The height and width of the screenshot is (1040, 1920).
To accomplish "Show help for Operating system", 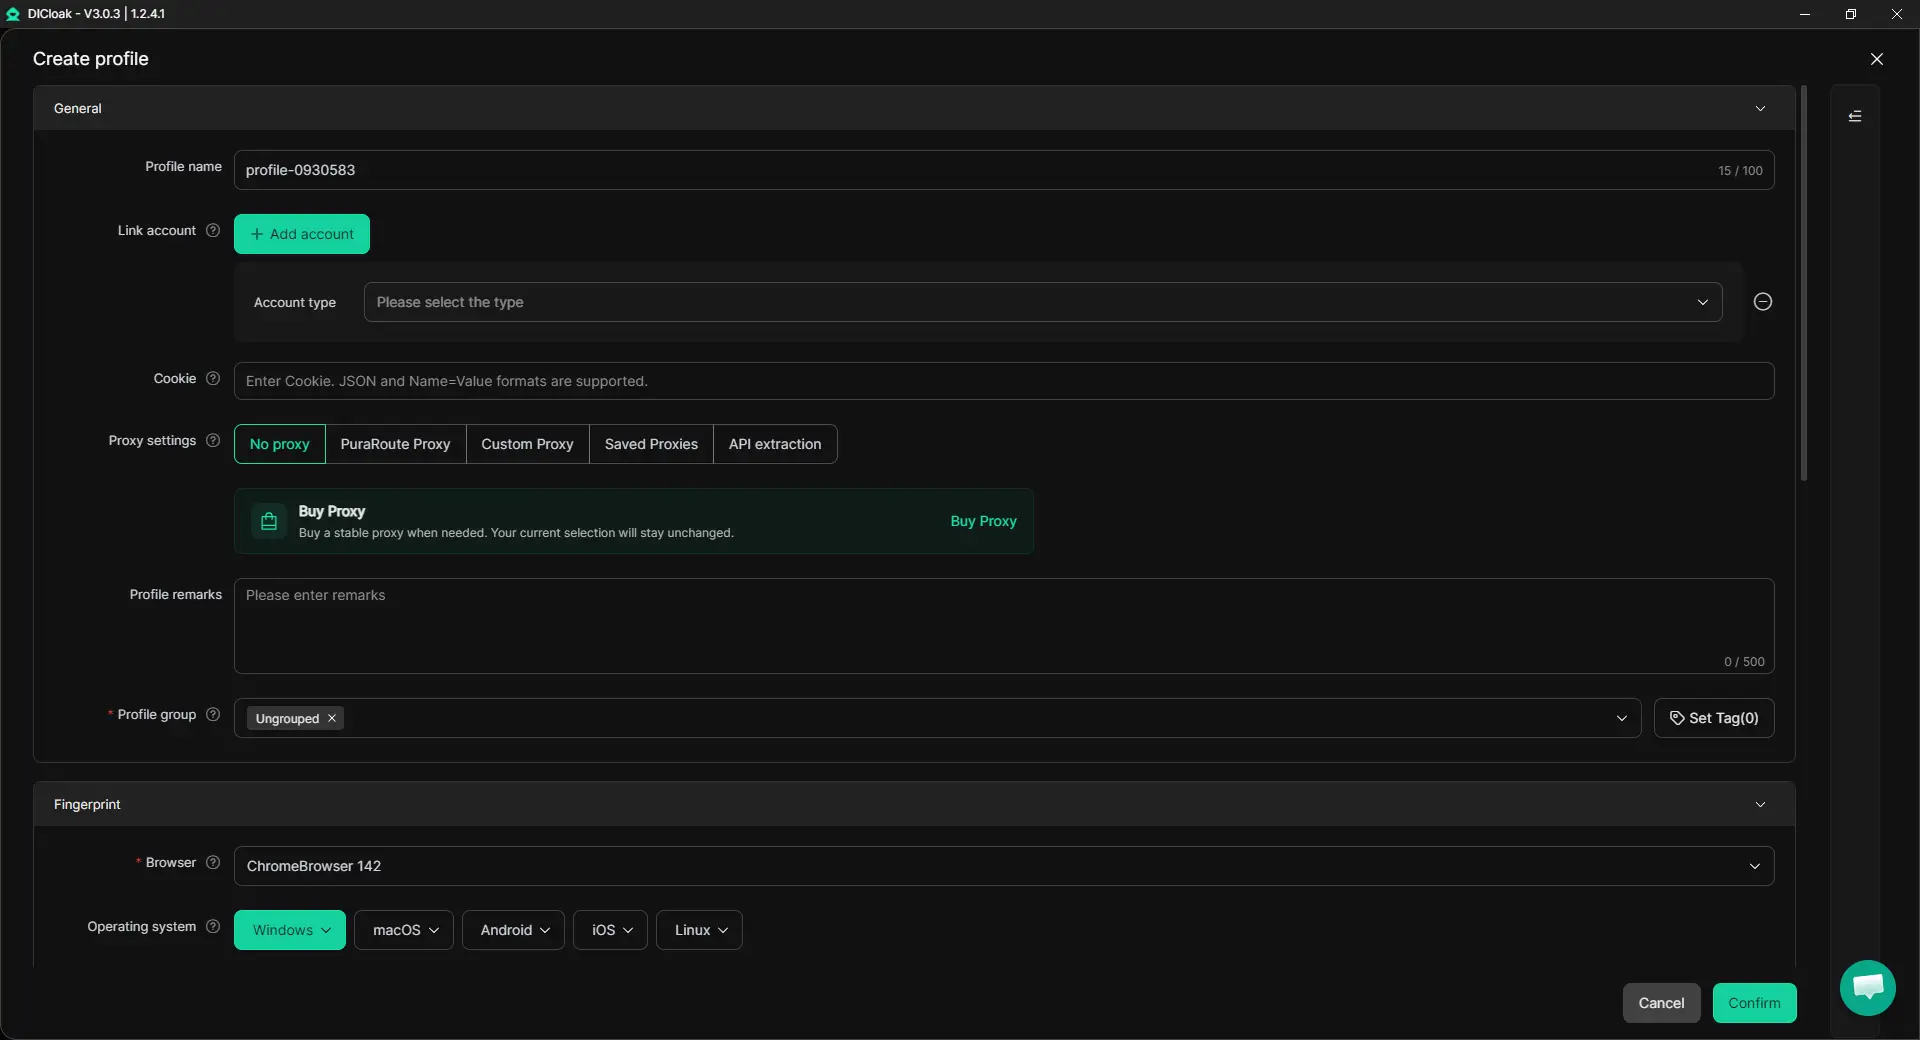I will click(x=213, y=927).
